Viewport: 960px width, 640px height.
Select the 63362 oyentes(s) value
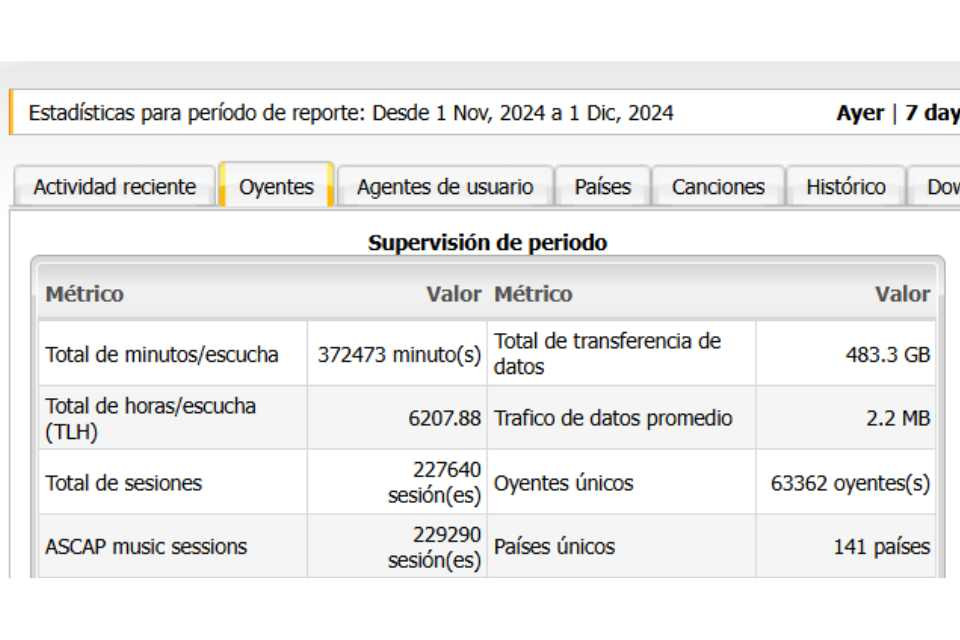(x=850, y=483)
